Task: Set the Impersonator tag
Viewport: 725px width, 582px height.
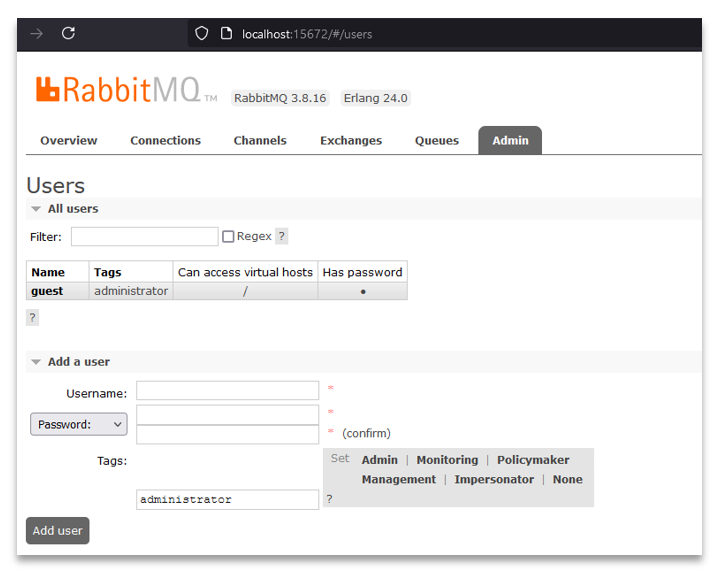Action: point(494,479)
